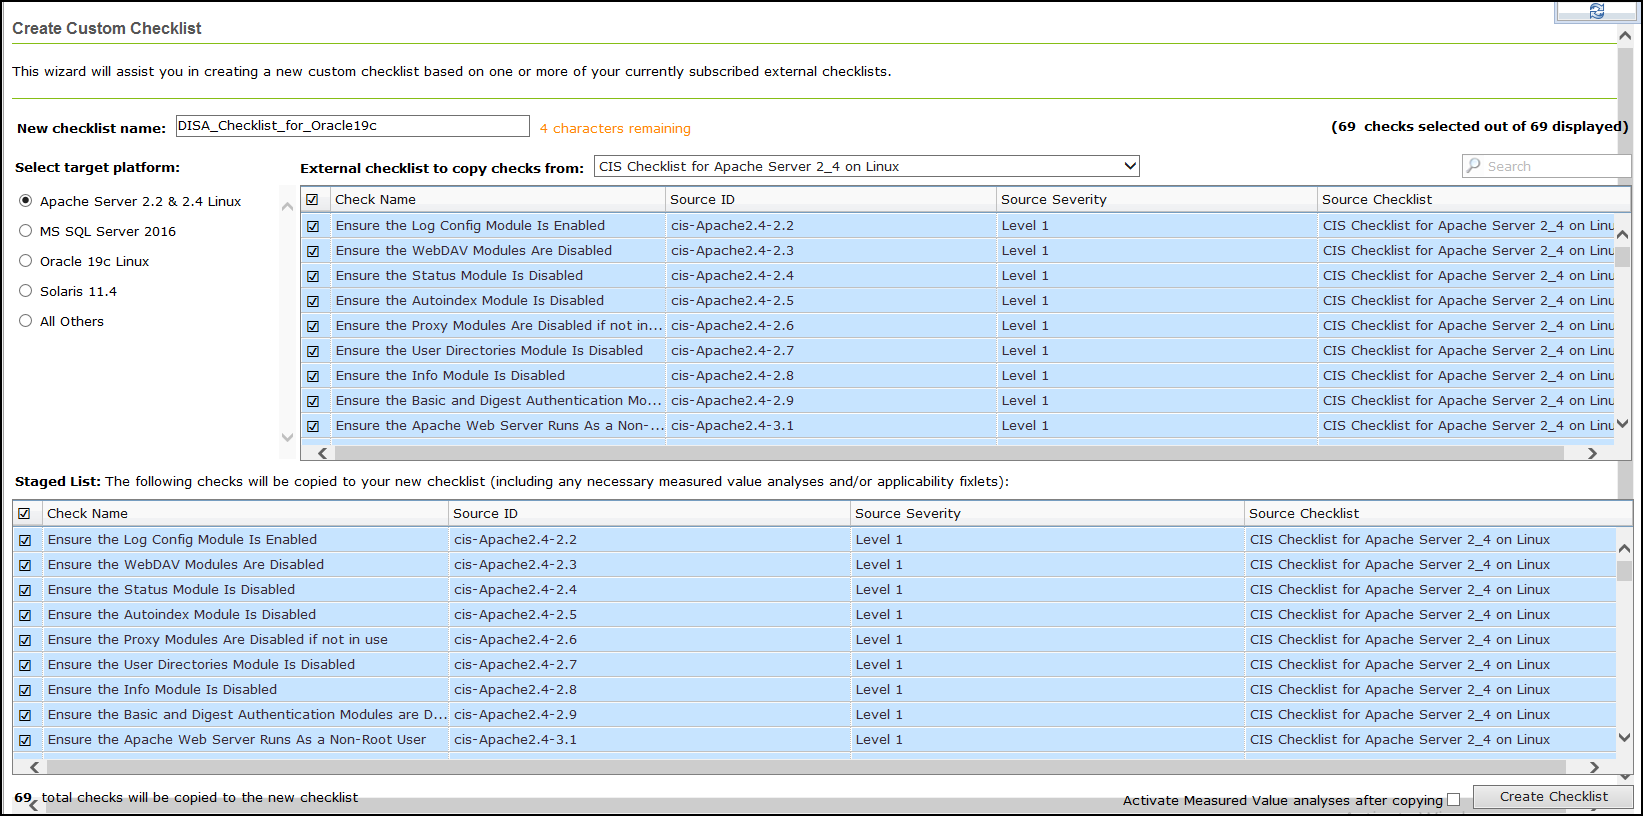
Task: Uncheck 'Ensure the Autoindex Module Is Disabled' in the Staged List
Action: (x=25, y=615)
